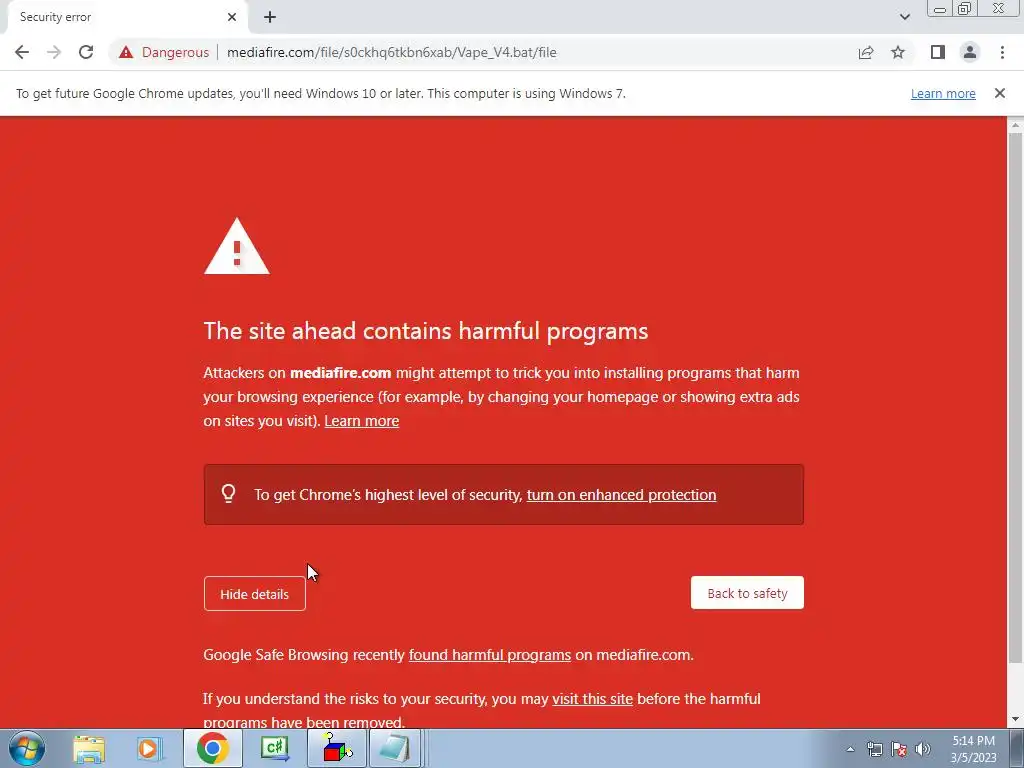
Task: Click the Chrome taskbar icon
Action: (213, 748)
